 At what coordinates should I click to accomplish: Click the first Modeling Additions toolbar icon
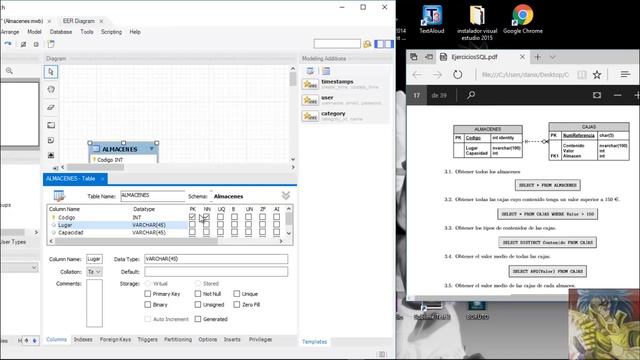click(310, 71)
